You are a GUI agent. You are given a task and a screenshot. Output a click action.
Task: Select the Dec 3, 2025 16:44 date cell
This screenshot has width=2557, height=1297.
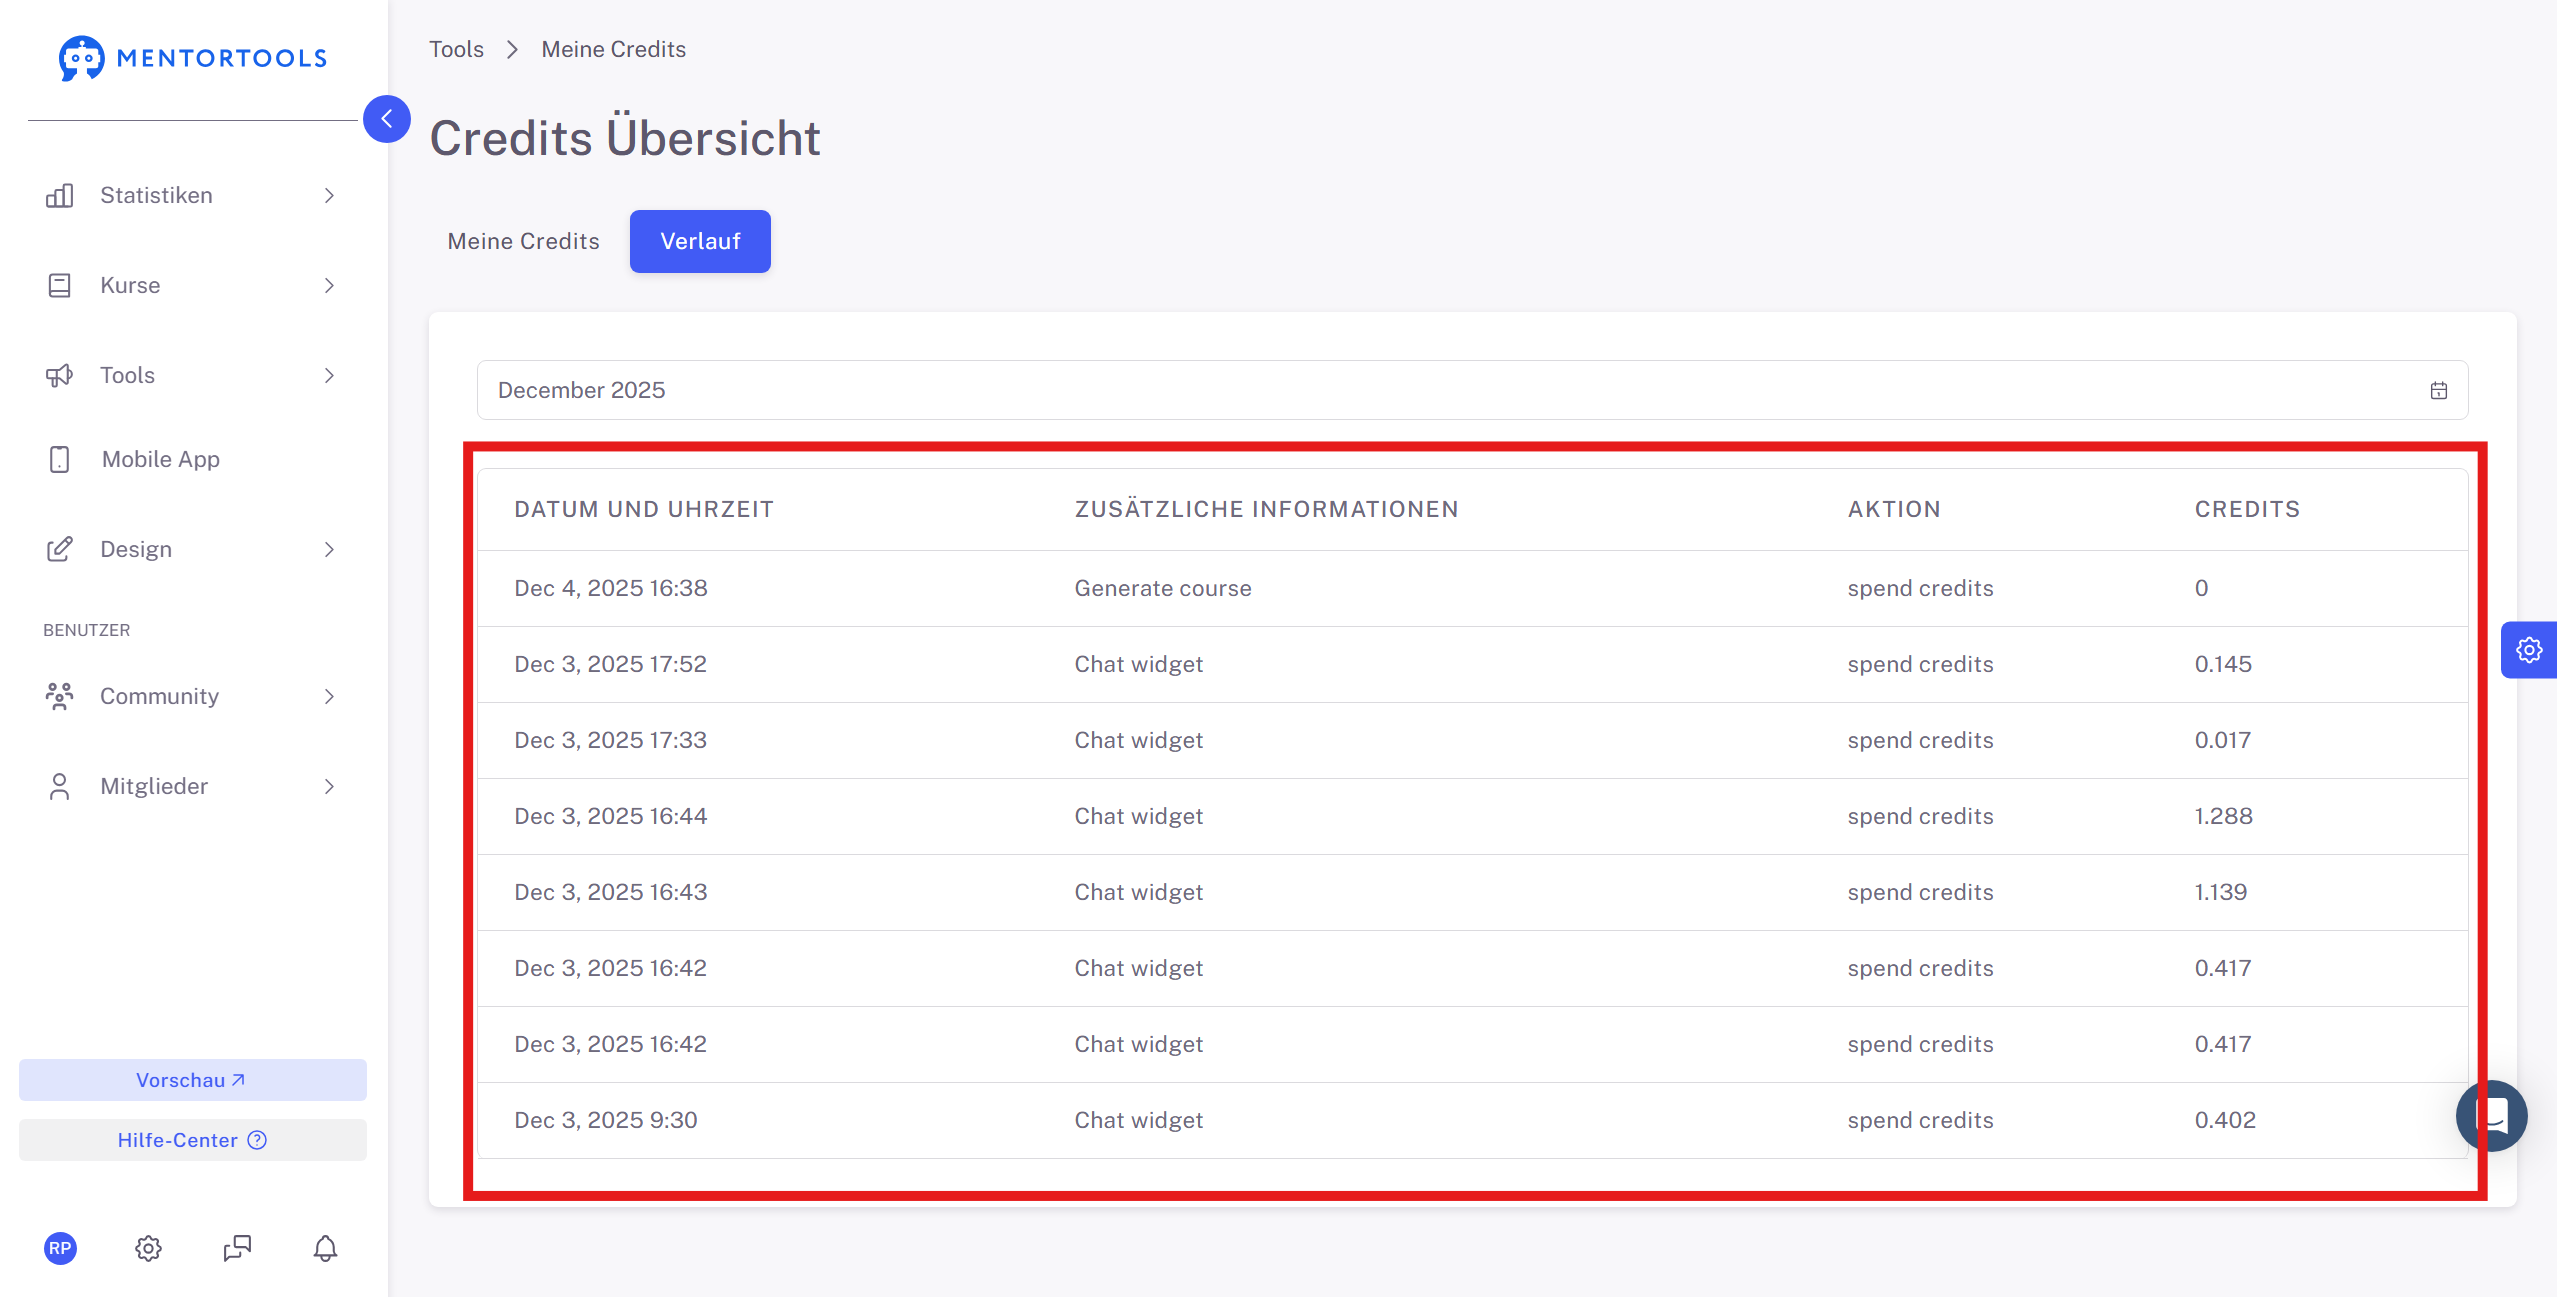[x=611, y=816]
